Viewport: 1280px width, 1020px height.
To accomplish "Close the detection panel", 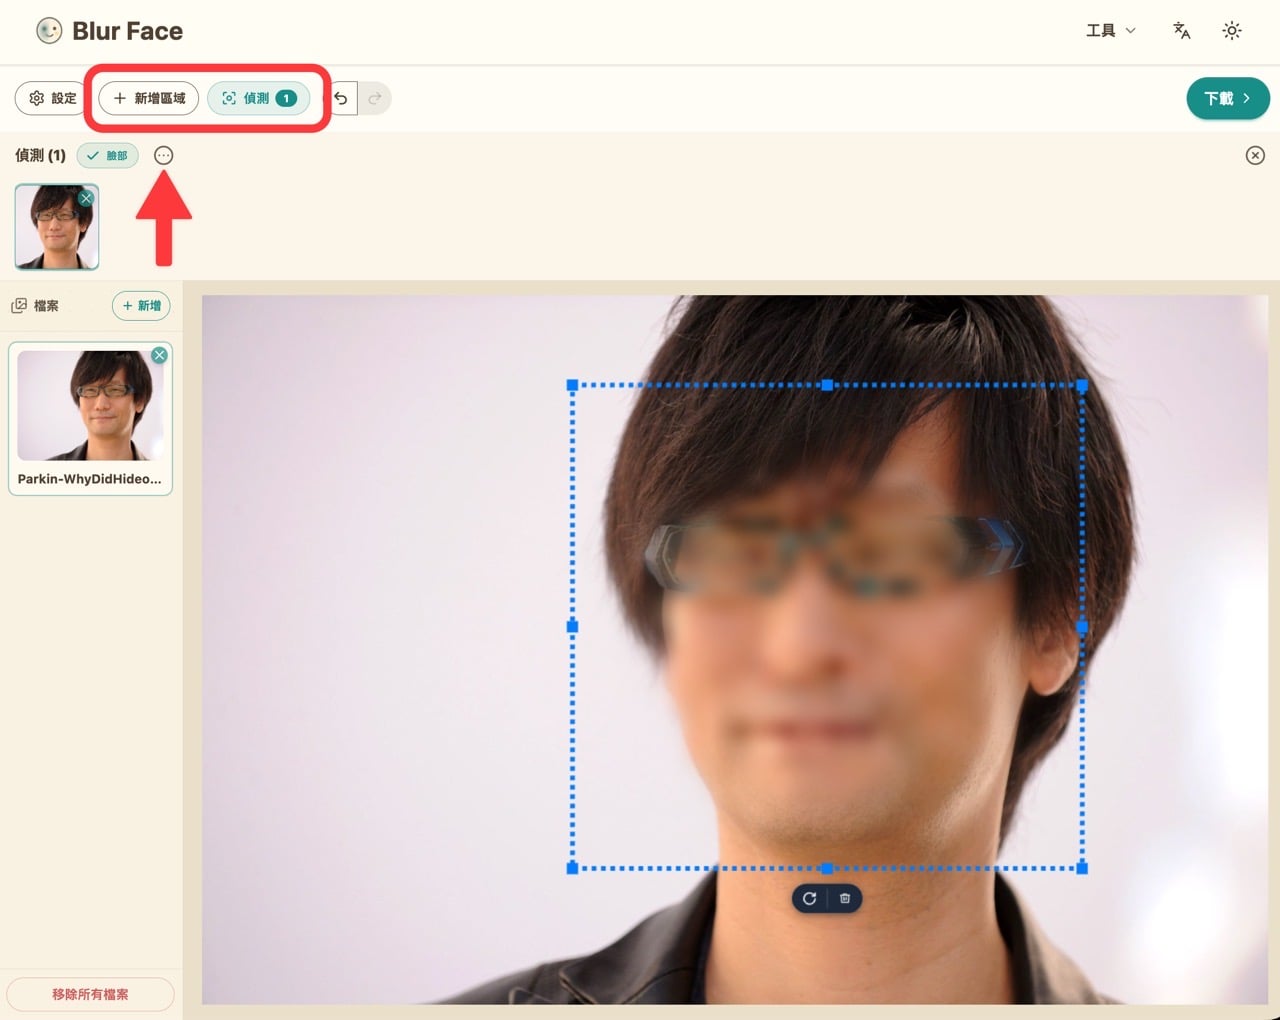I will click(1255, 155).
